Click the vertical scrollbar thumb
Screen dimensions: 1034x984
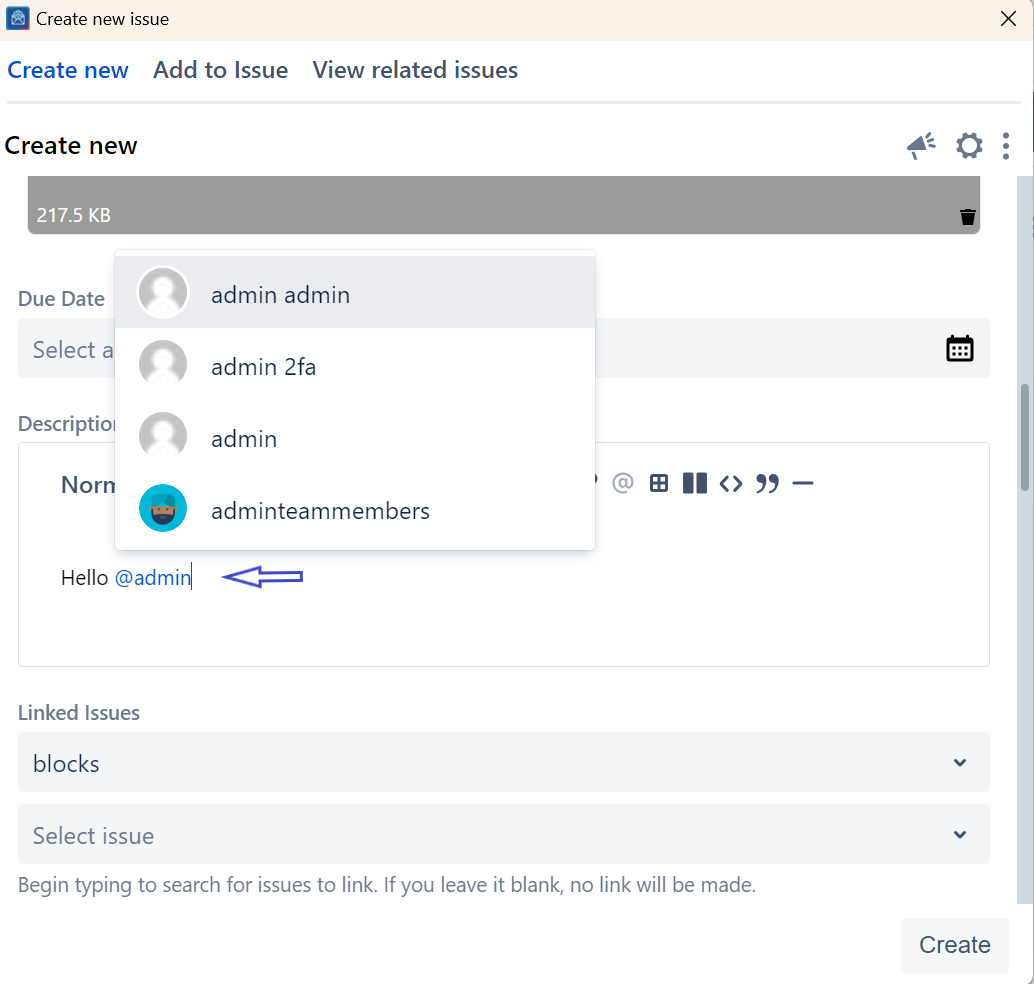pos(1024,437)
